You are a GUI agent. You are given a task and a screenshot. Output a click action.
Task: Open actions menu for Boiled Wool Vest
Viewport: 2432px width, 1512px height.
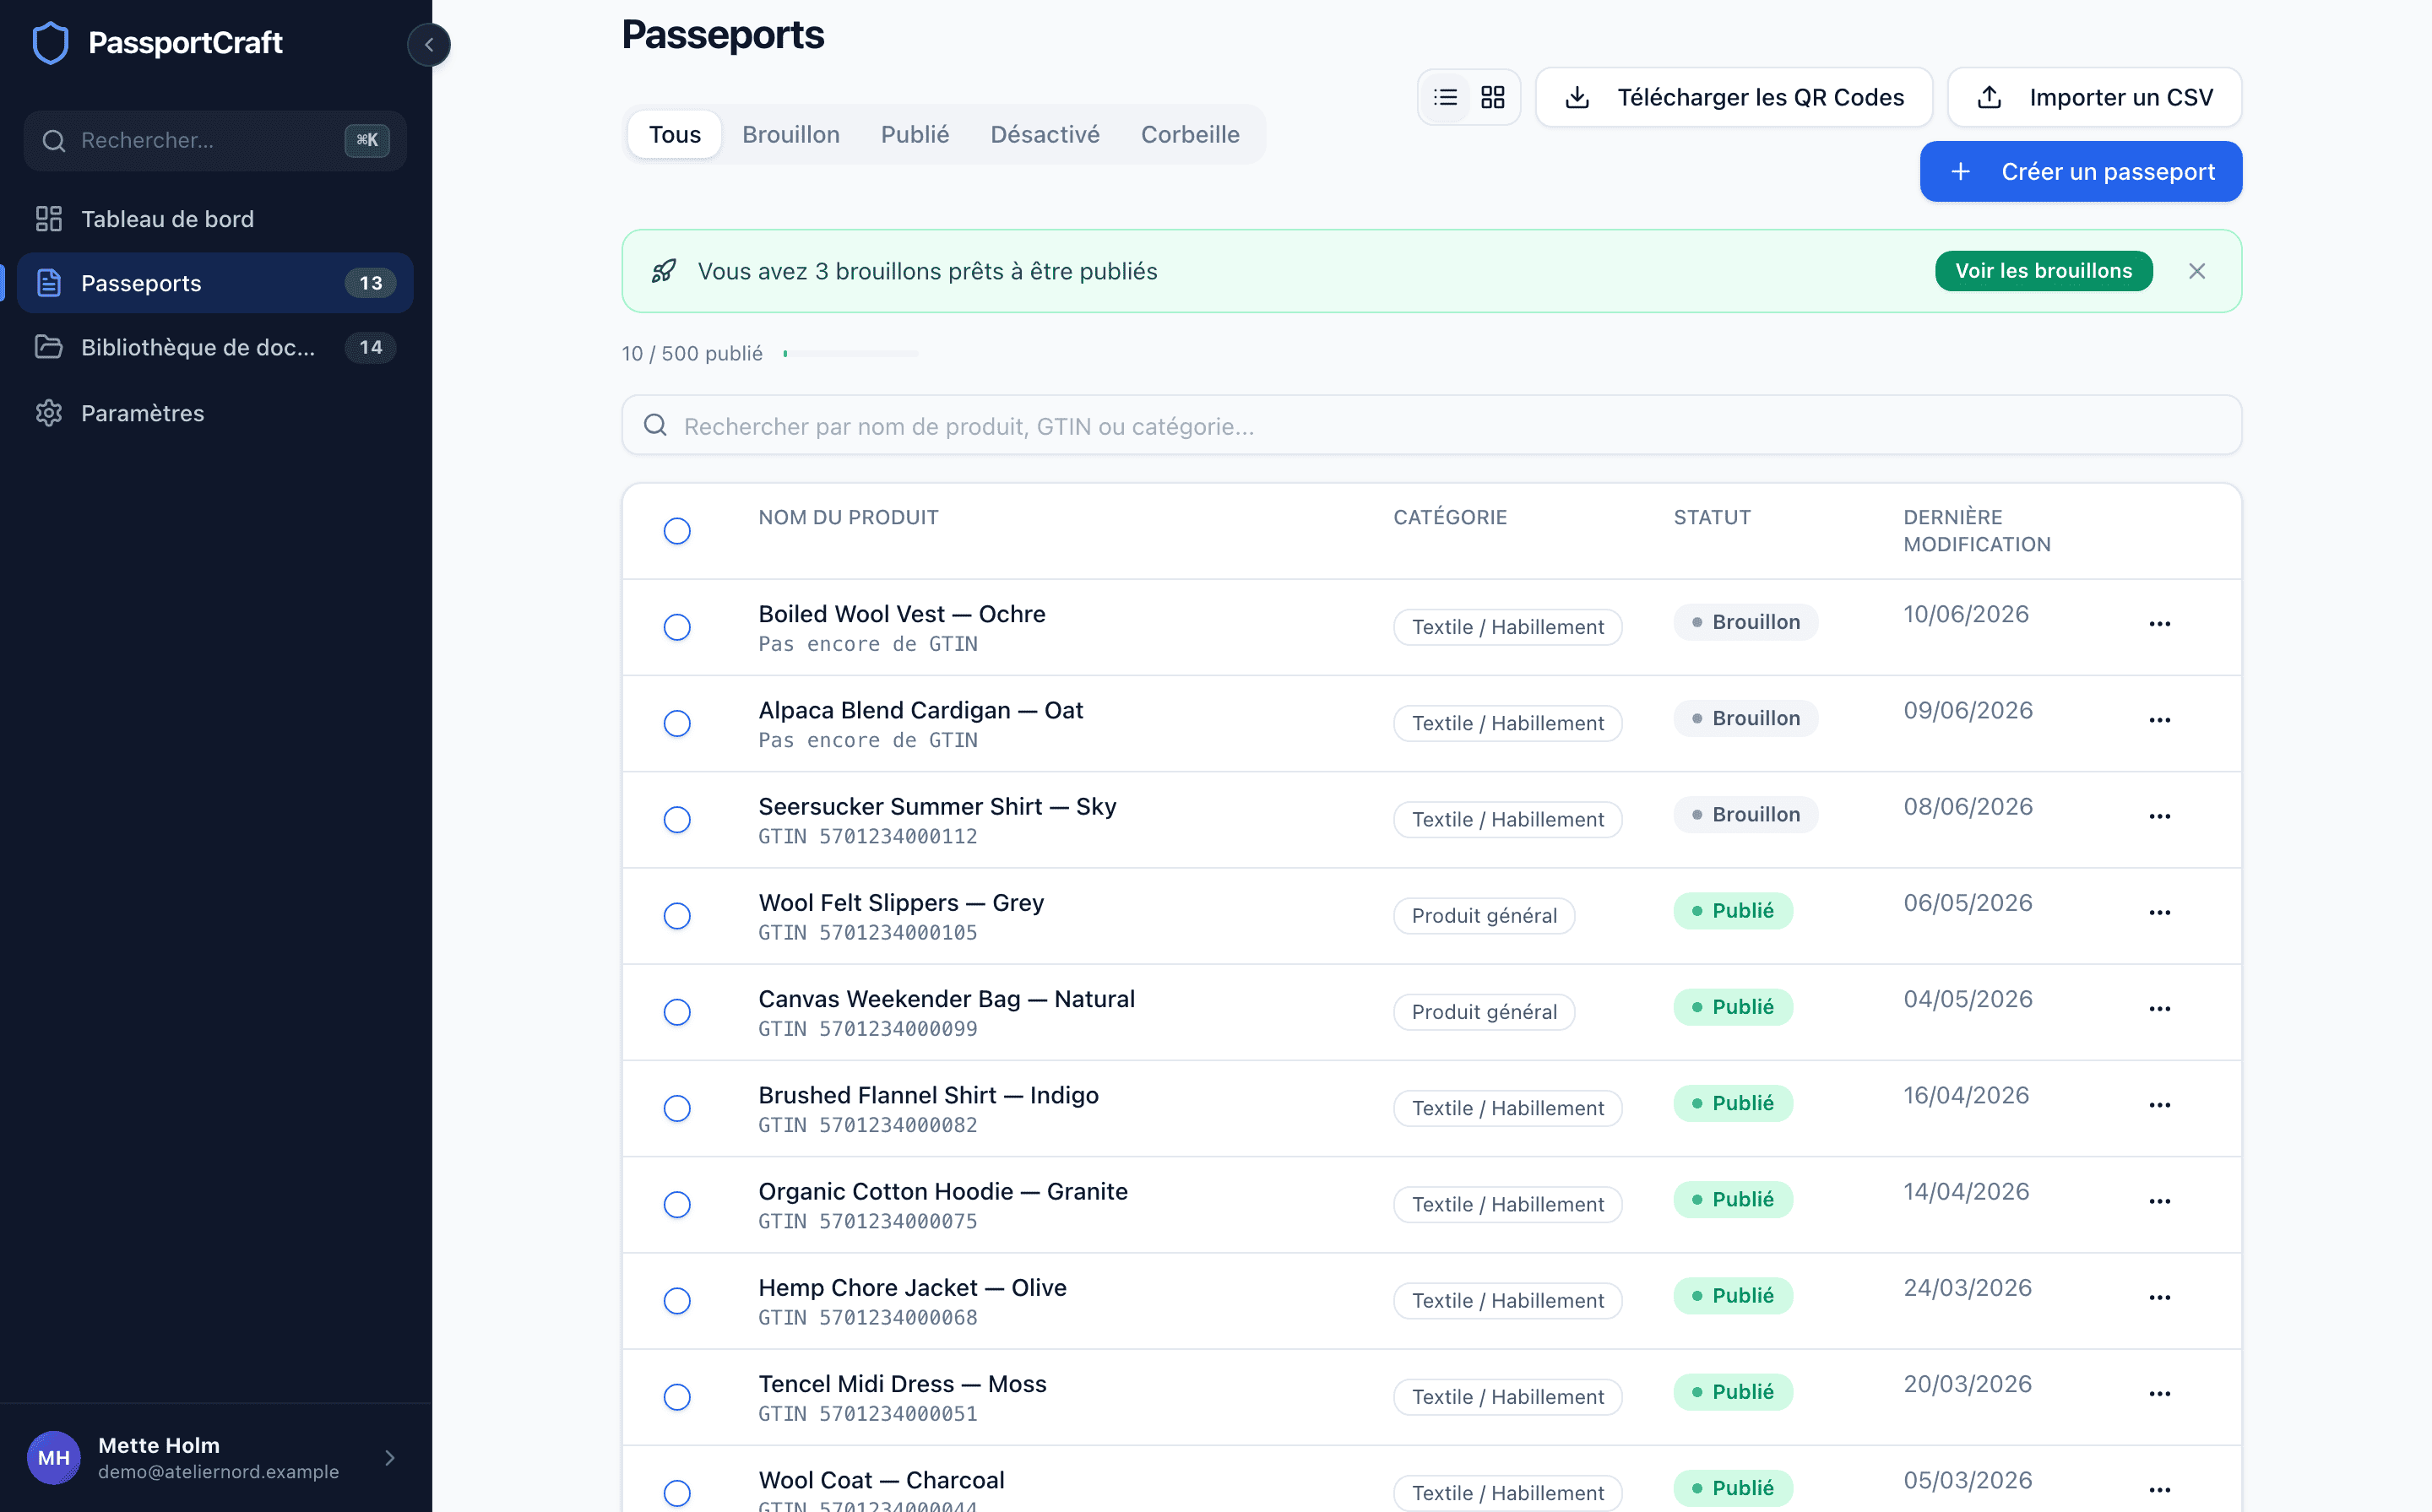[x=2160, y=624]
